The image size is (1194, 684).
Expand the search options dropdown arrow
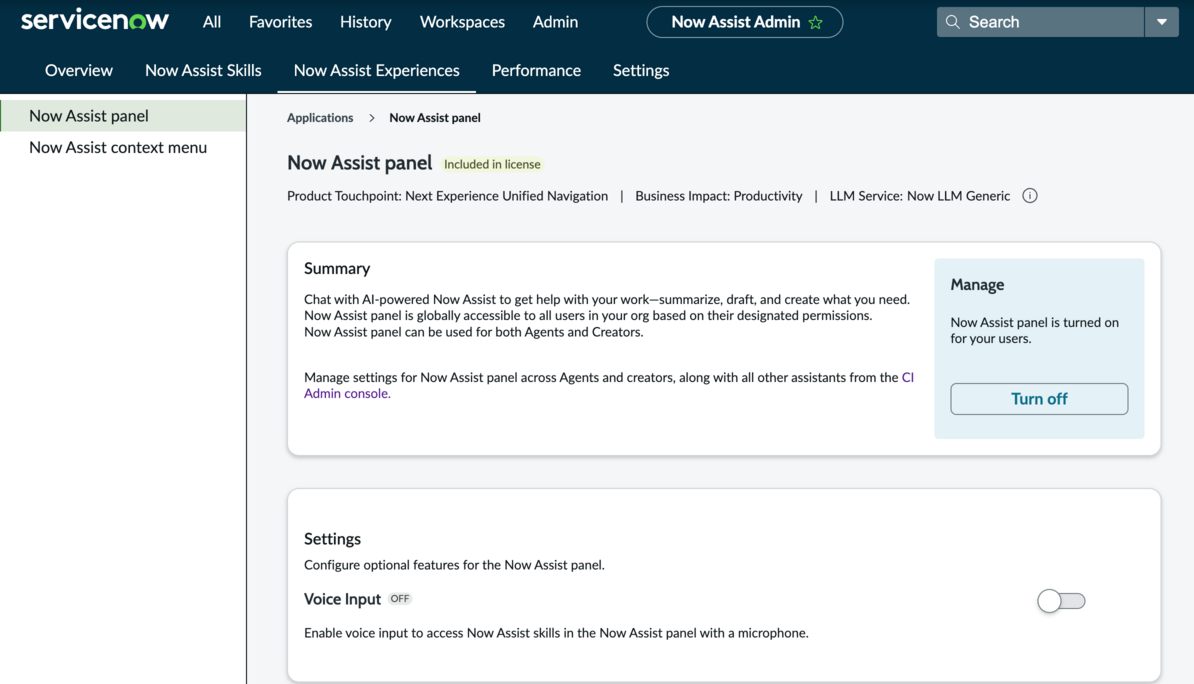click(1162, 22)
